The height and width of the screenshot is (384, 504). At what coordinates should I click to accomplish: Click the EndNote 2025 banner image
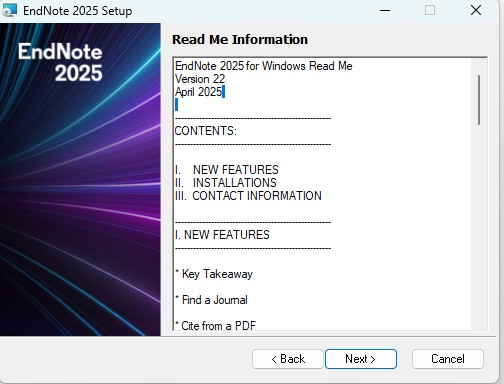[80, 179]
